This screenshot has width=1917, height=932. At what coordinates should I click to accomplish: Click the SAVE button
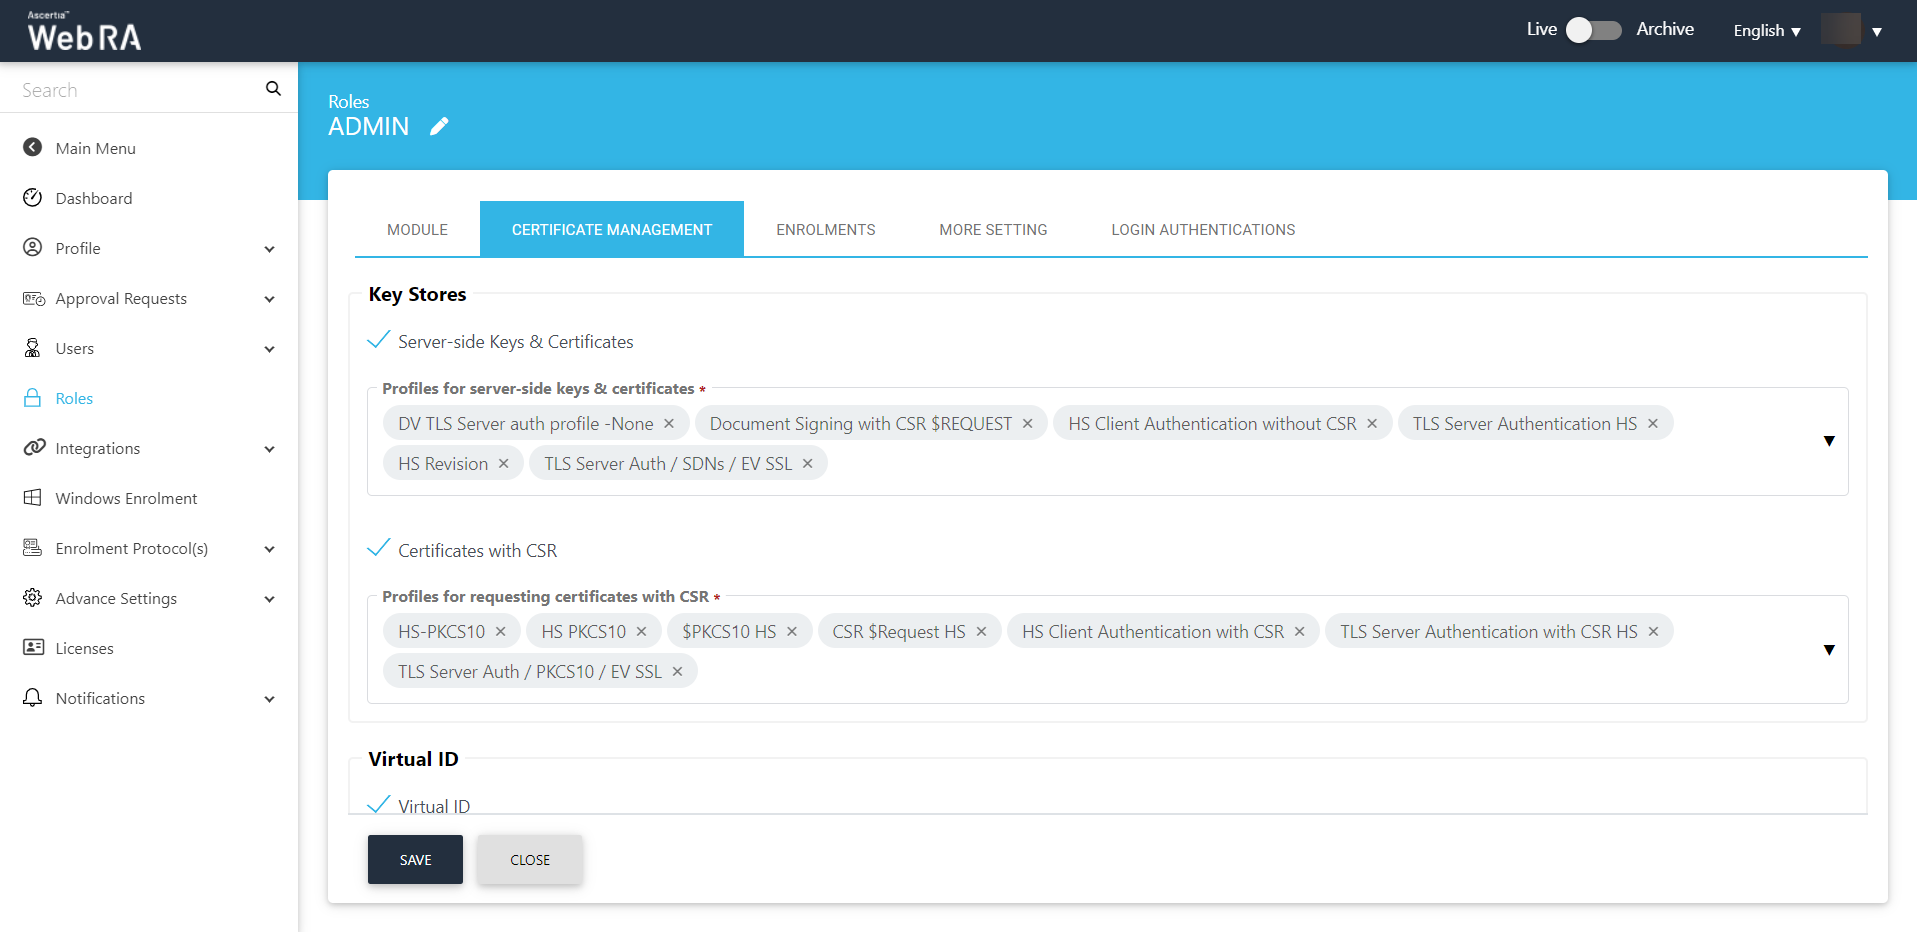[415, 860]
